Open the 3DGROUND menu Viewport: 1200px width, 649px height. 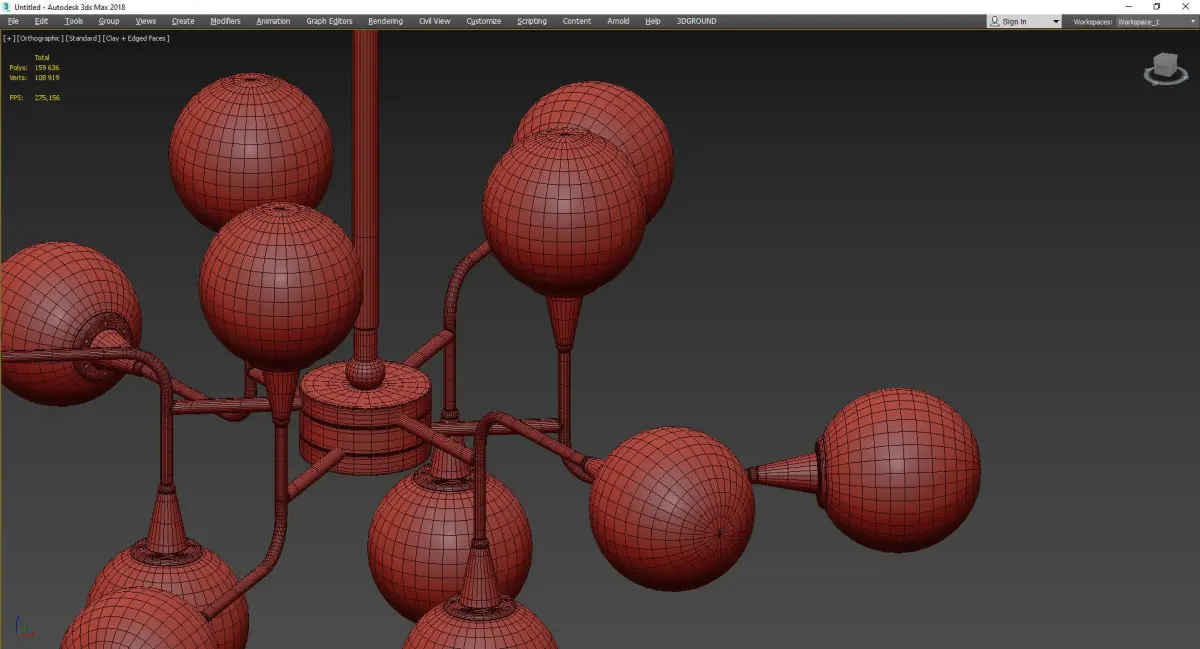click(696, 21)
